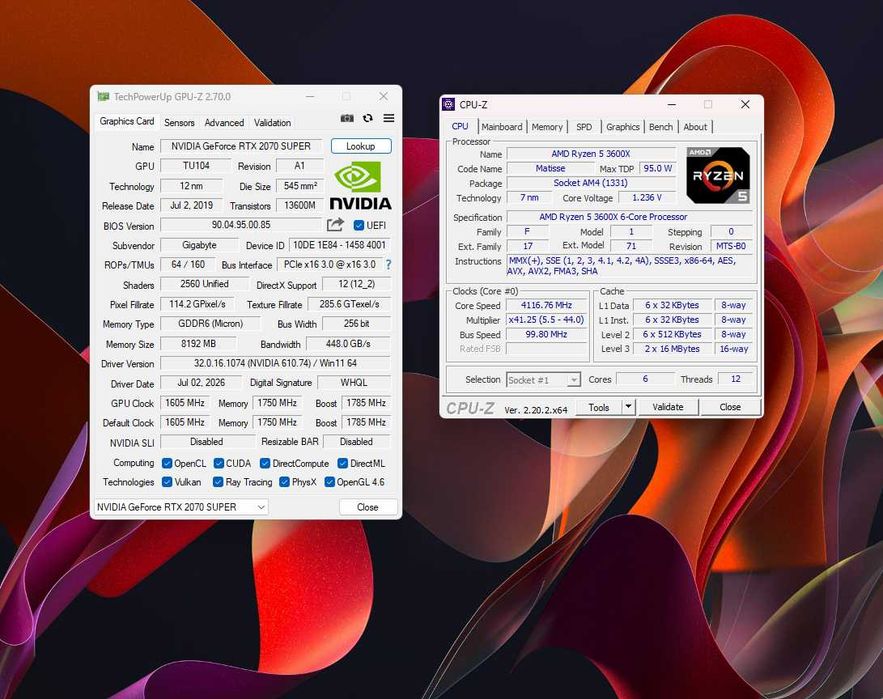Click the BIOS export share icon
The width and height of the screenshot is (883, 699).
pyautogui.click(x=335, y=225)
